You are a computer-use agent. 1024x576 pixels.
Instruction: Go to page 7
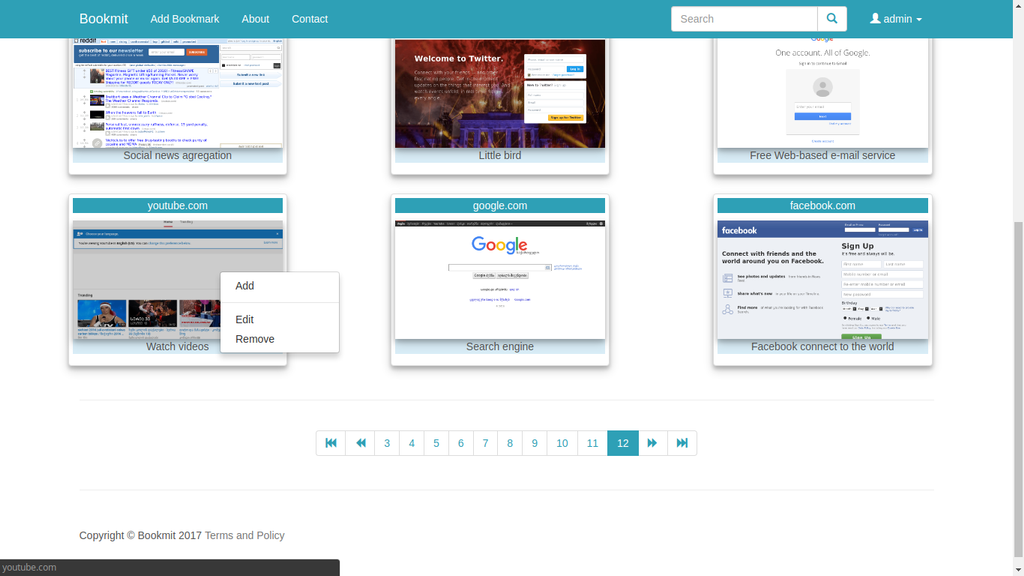[x=485, y=443]
